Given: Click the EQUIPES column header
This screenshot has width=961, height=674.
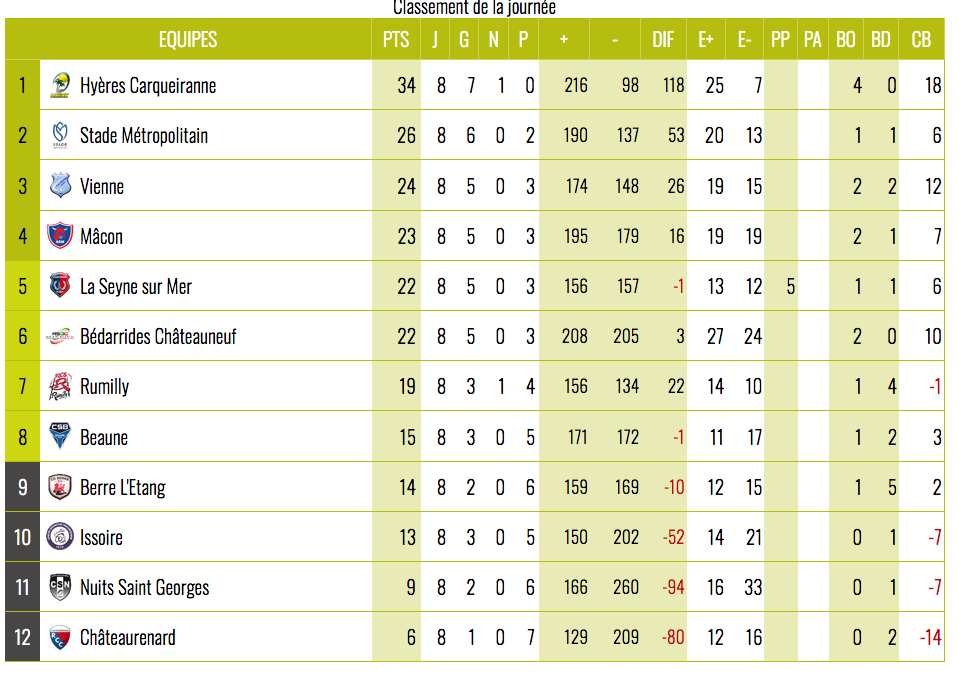Looking at the screenshot, I should point(188,40).
